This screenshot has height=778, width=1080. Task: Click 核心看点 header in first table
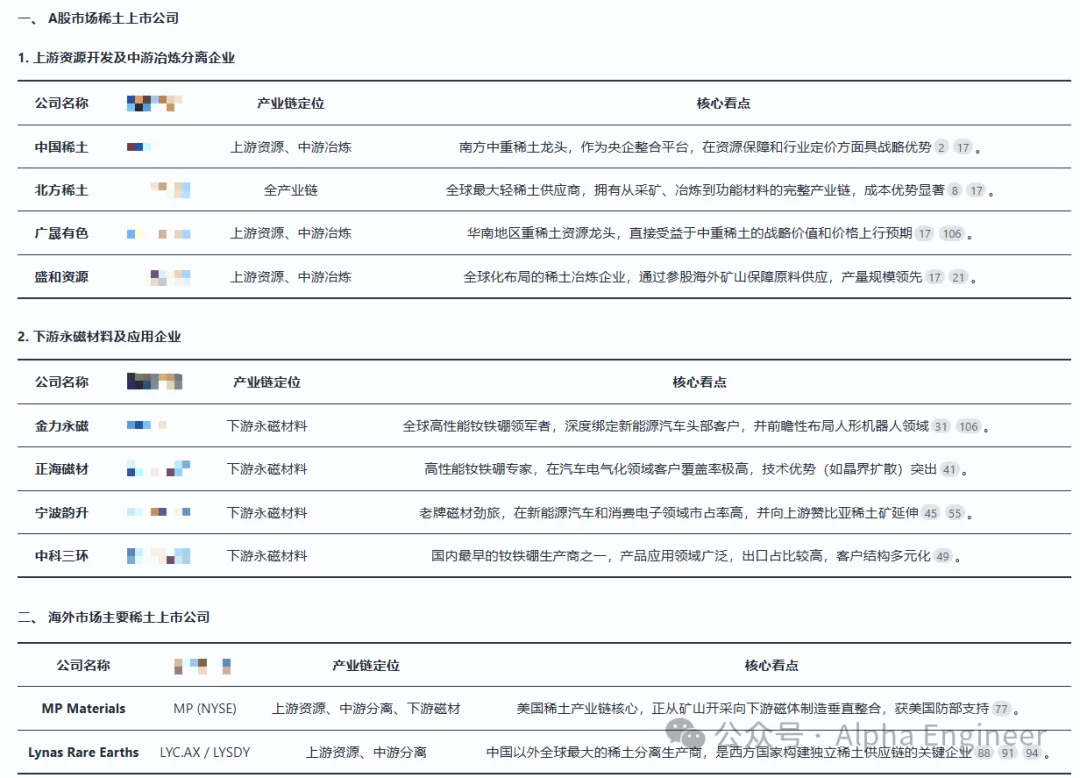coord(723,103)
